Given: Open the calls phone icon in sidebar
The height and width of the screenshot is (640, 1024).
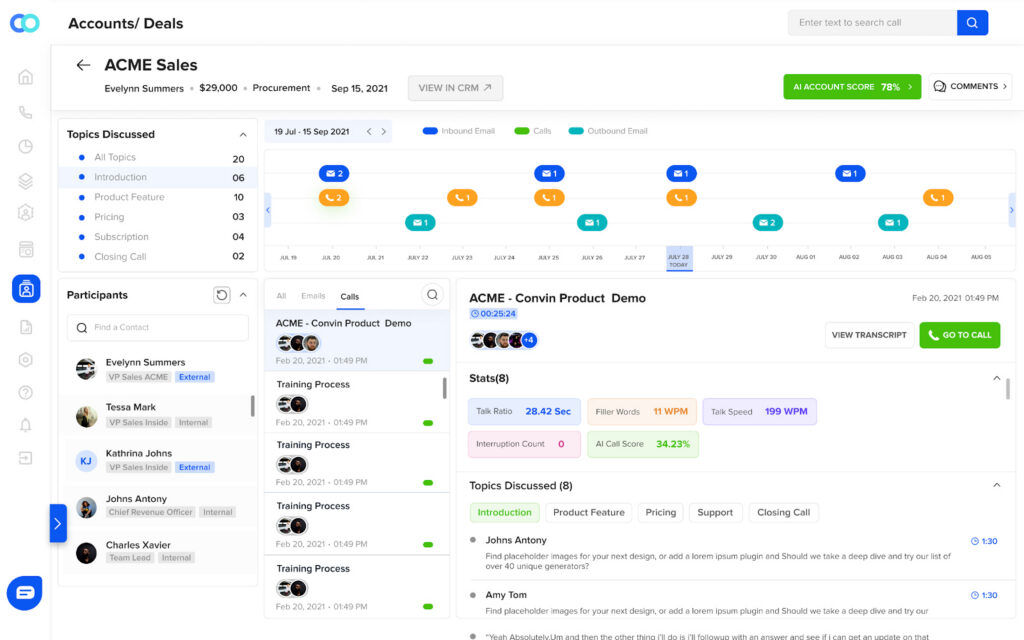Looking at the screenshot, I should coord(26,113).
